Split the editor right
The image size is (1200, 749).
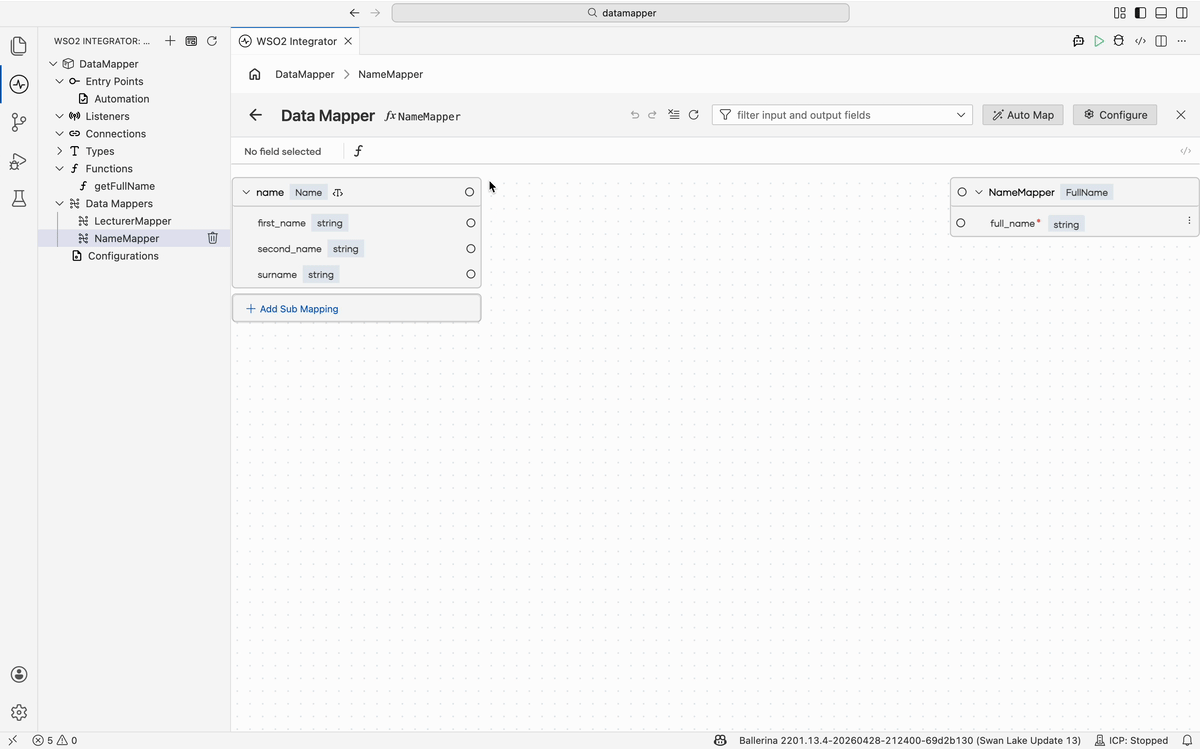tap(1161, 41)
